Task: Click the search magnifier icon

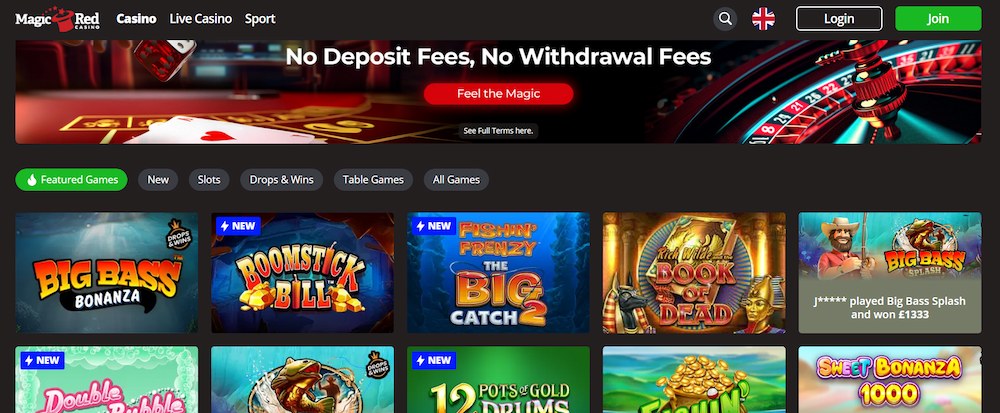Action: pyautogui.click(x=725, y=18)
